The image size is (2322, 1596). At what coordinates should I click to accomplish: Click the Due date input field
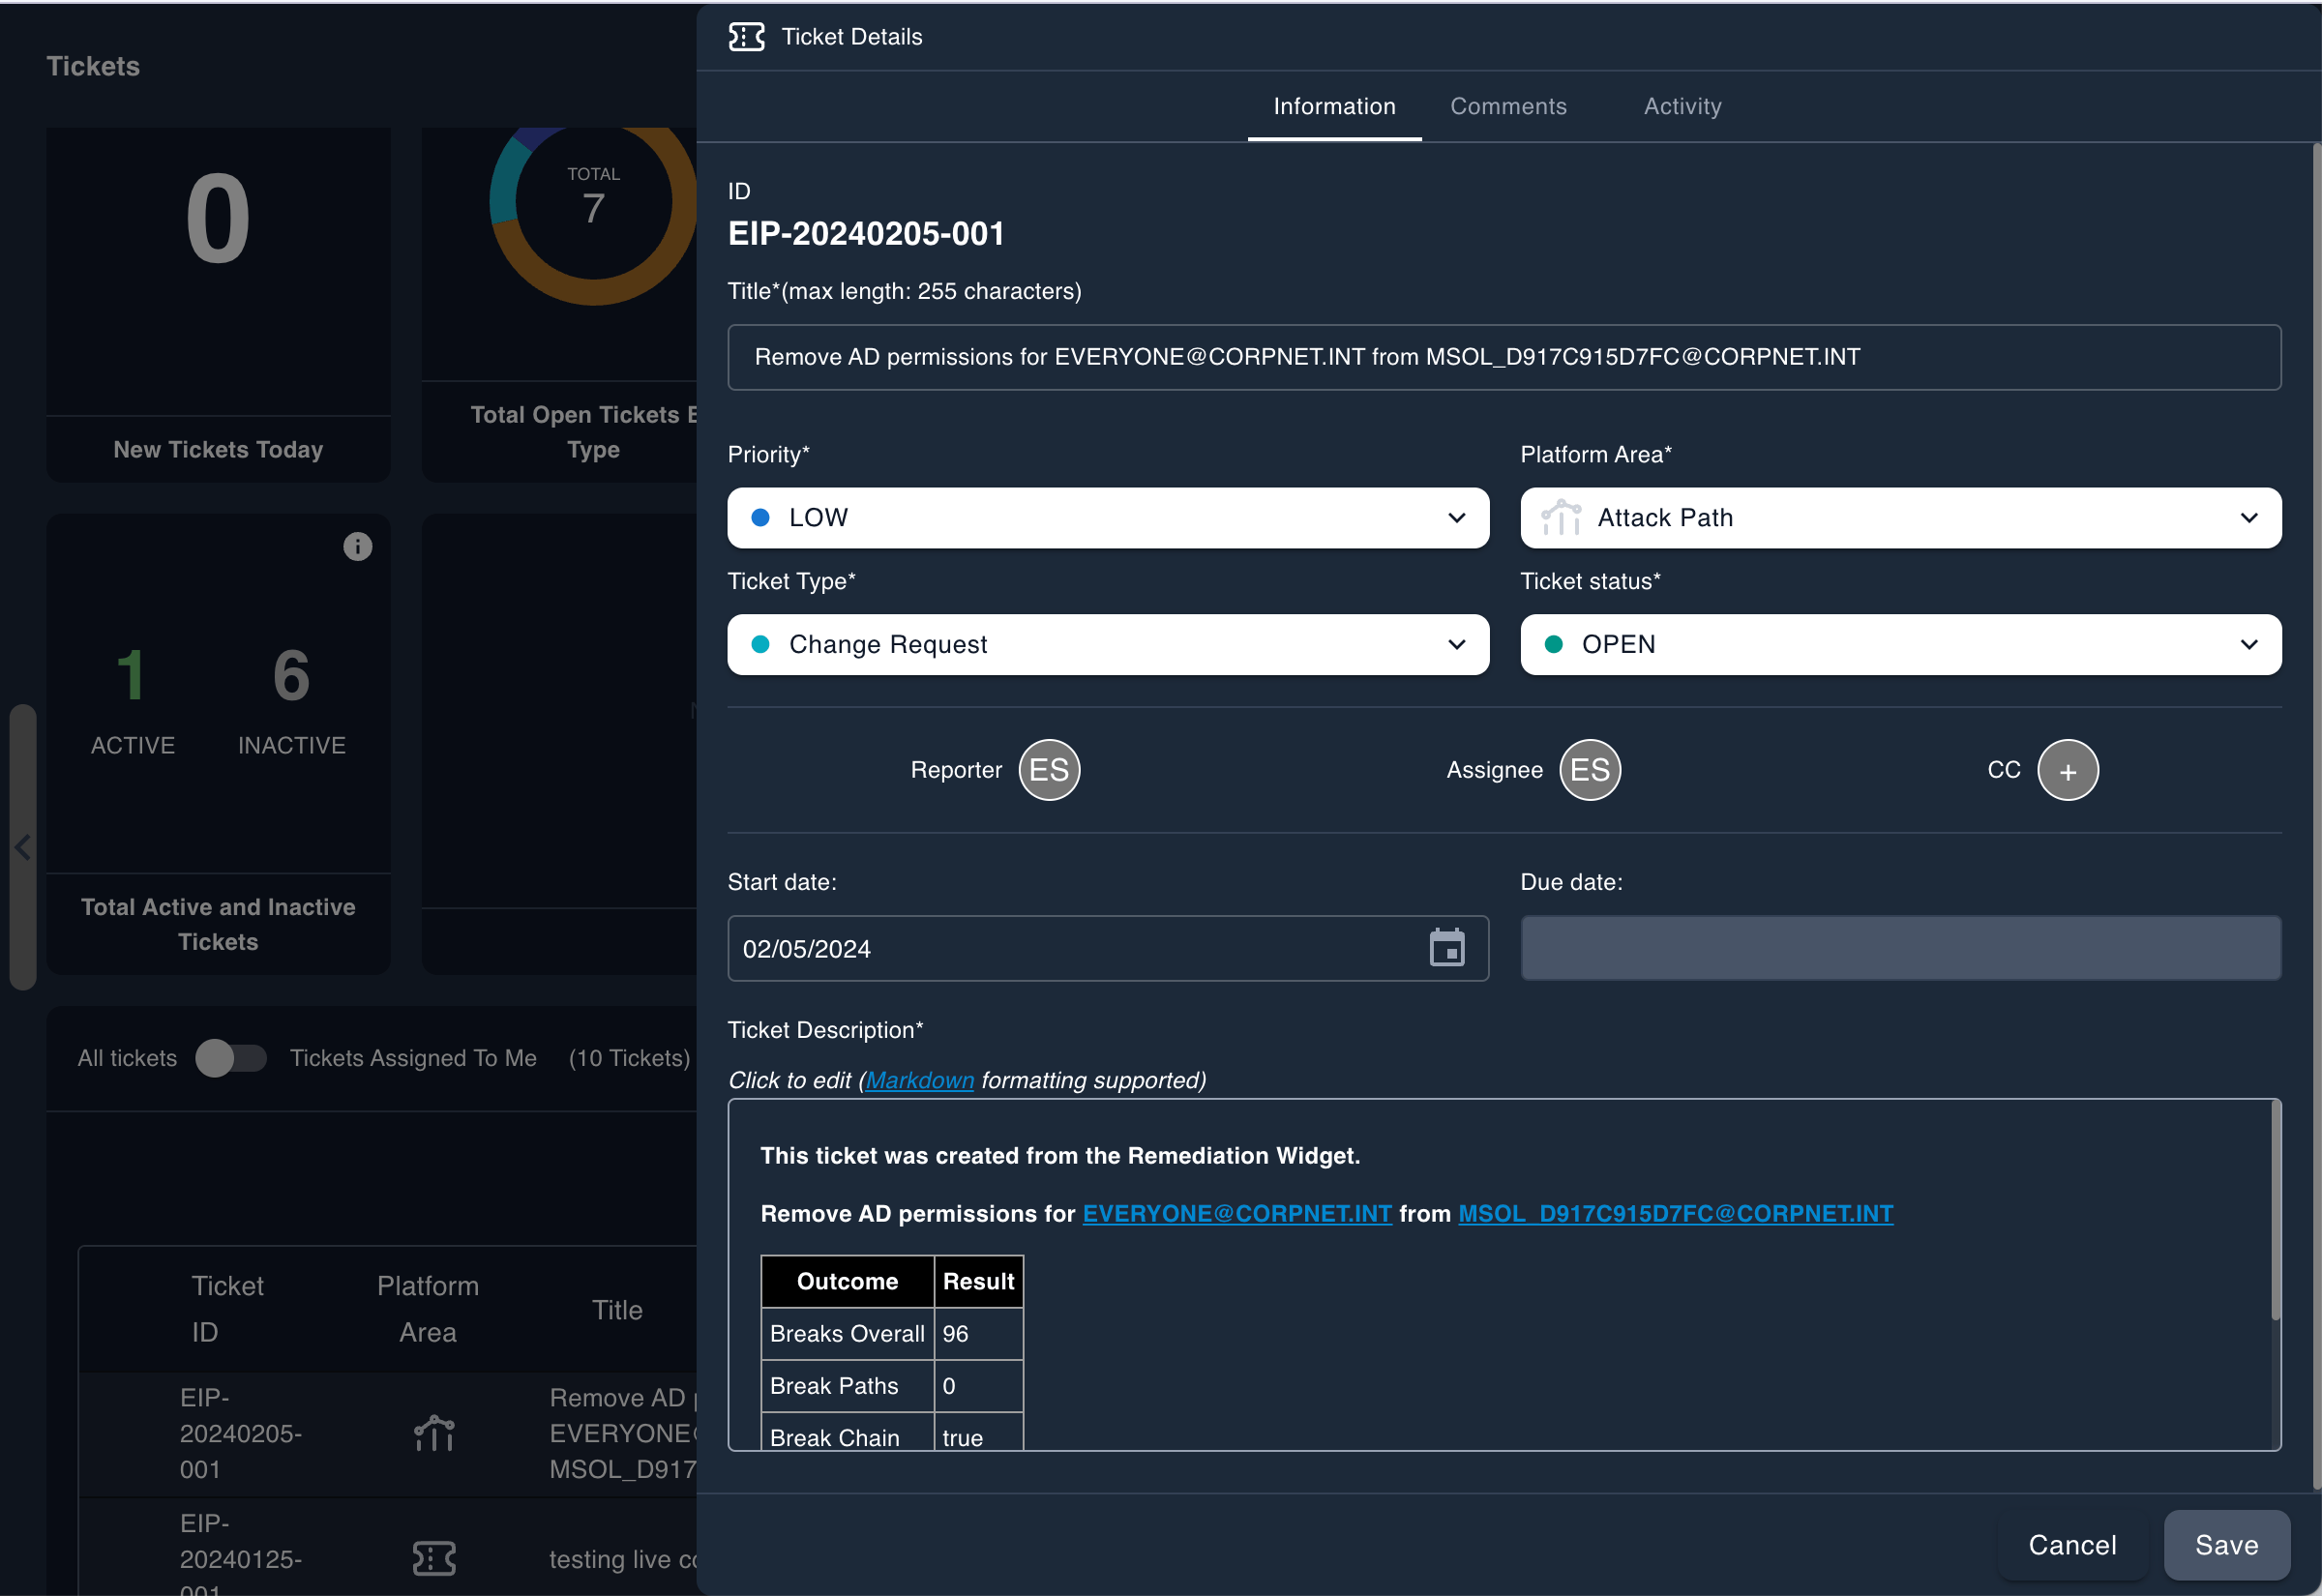pyautogui.click(x=1900, y=948)
